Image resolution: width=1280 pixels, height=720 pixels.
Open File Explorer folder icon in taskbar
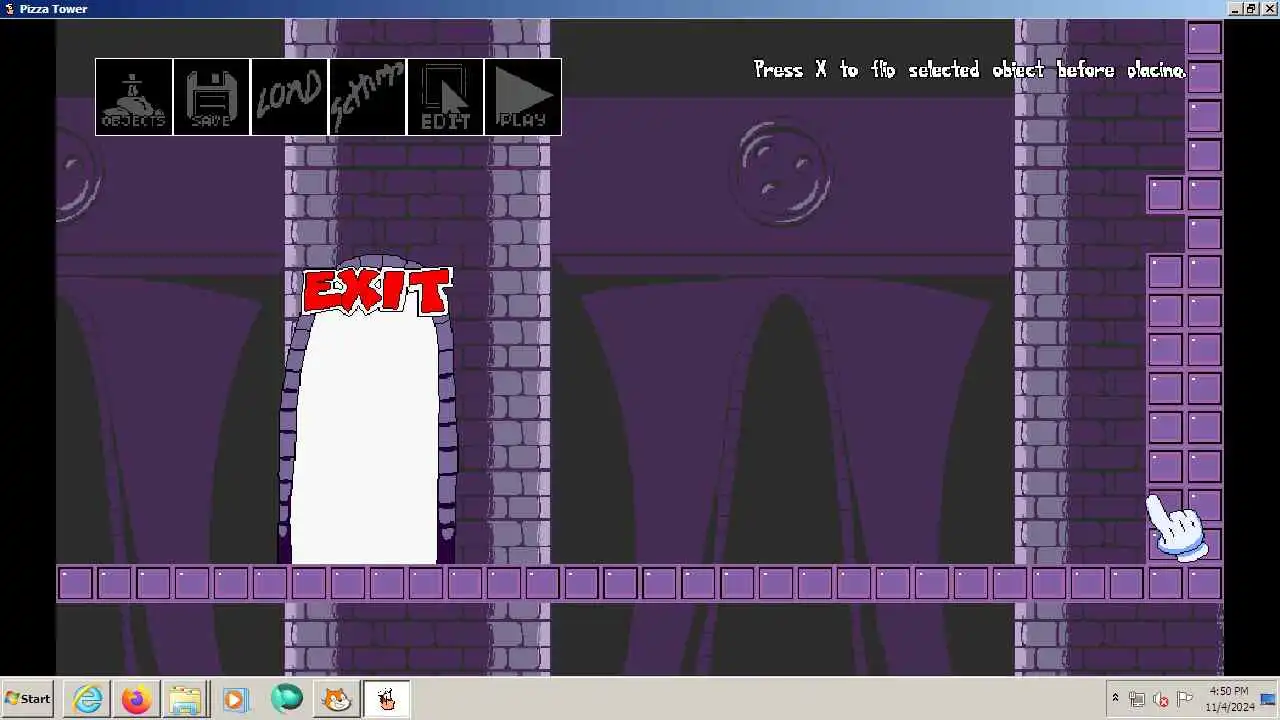[185, 699]
